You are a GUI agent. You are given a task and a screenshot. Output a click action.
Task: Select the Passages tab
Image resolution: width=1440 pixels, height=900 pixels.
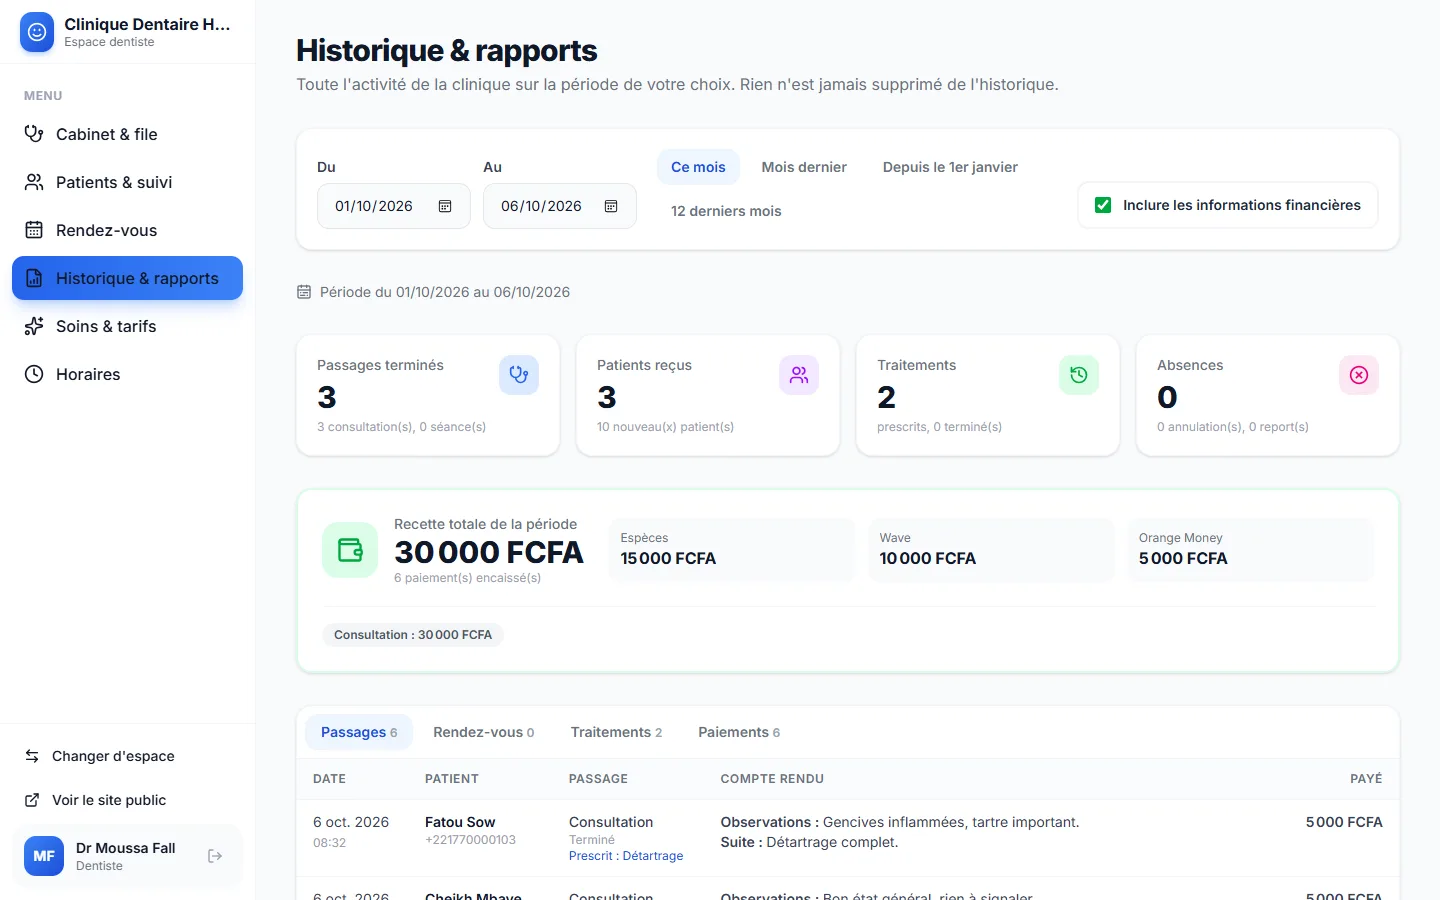[359, 732]
